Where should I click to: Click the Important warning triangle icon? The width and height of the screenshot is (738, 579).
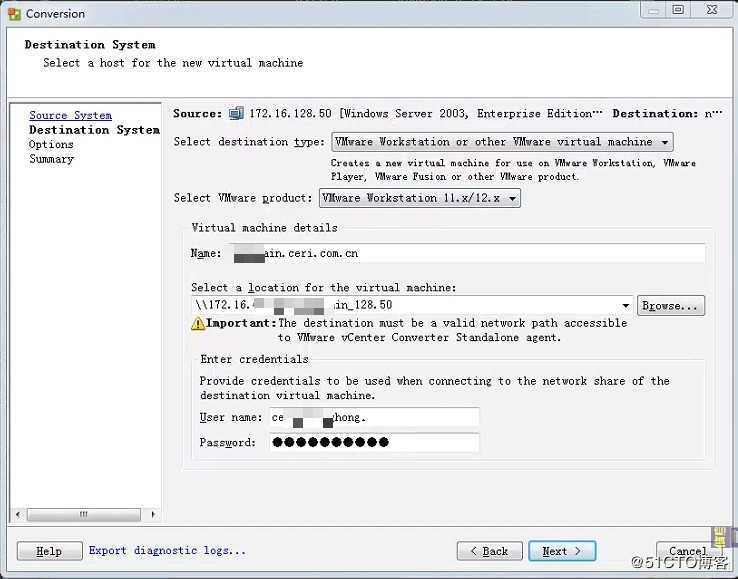198,323
